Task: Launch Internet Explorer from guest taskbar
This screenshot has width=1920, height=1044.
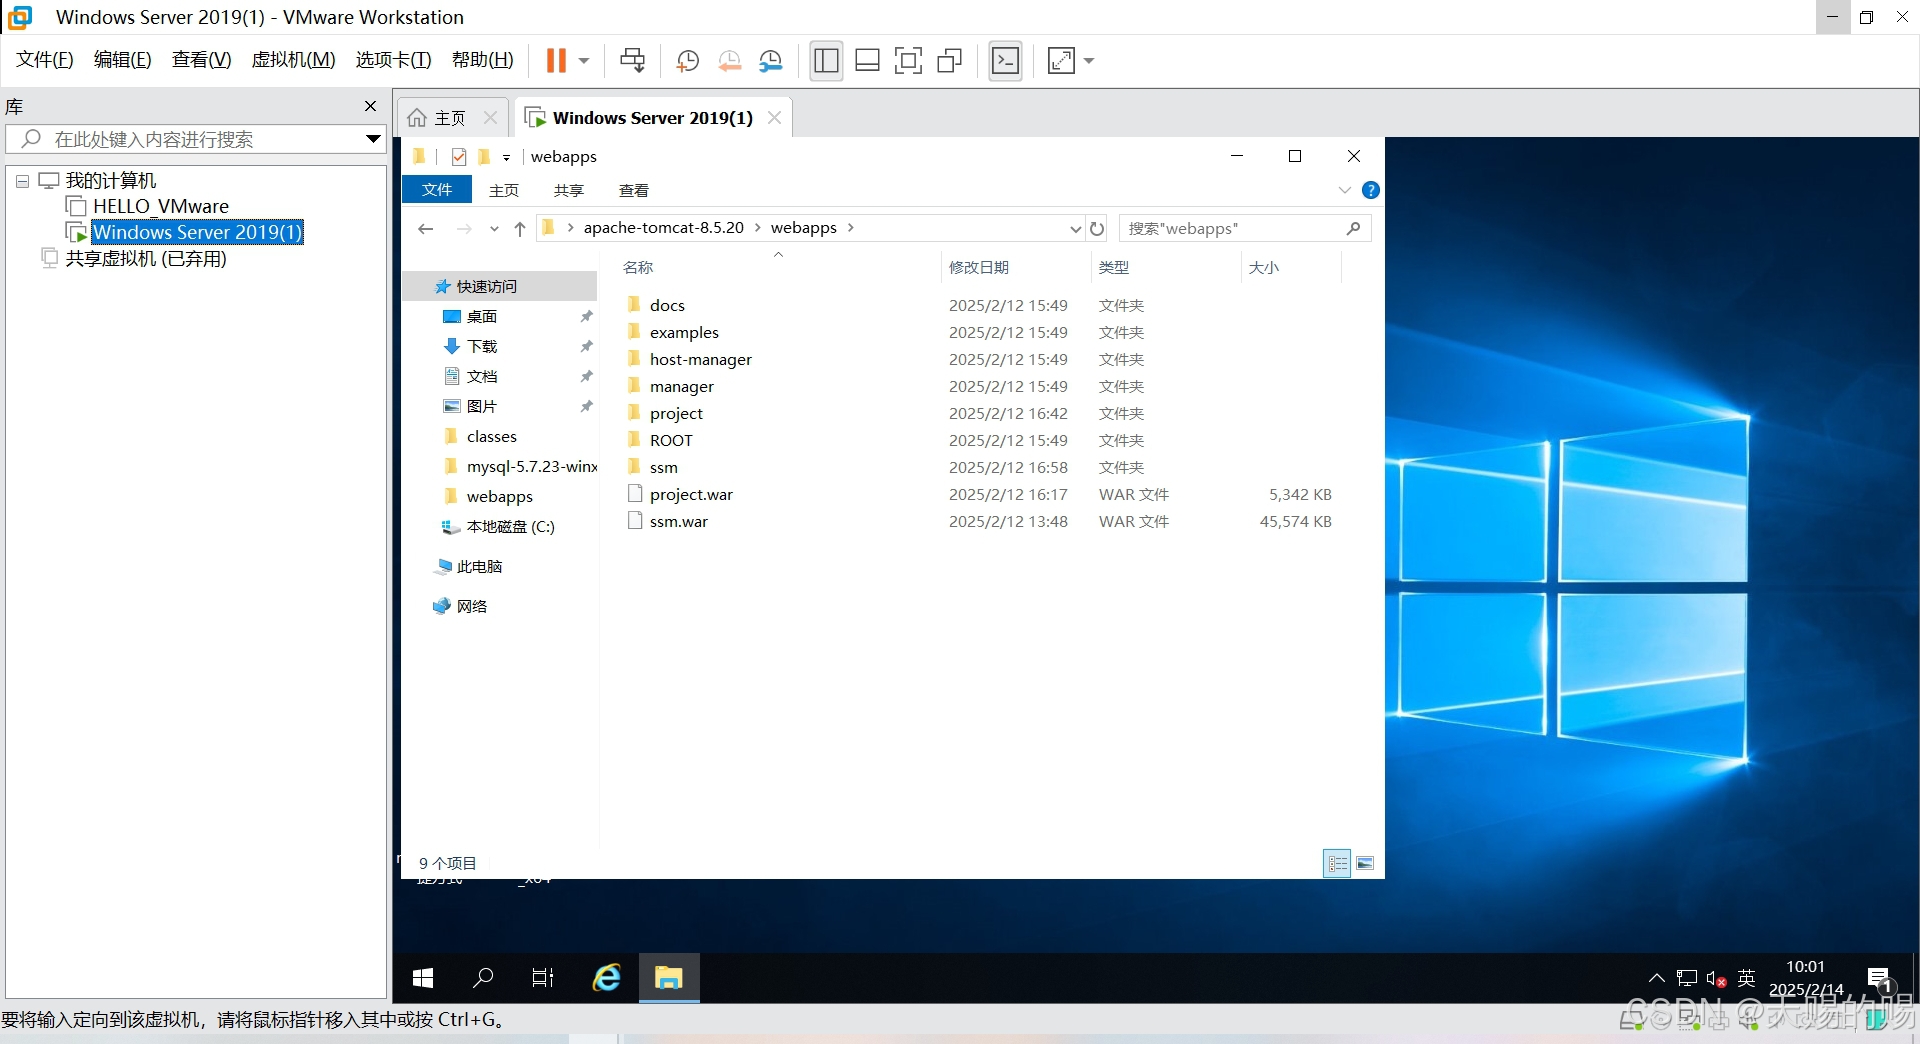Action: click(606, 978)
